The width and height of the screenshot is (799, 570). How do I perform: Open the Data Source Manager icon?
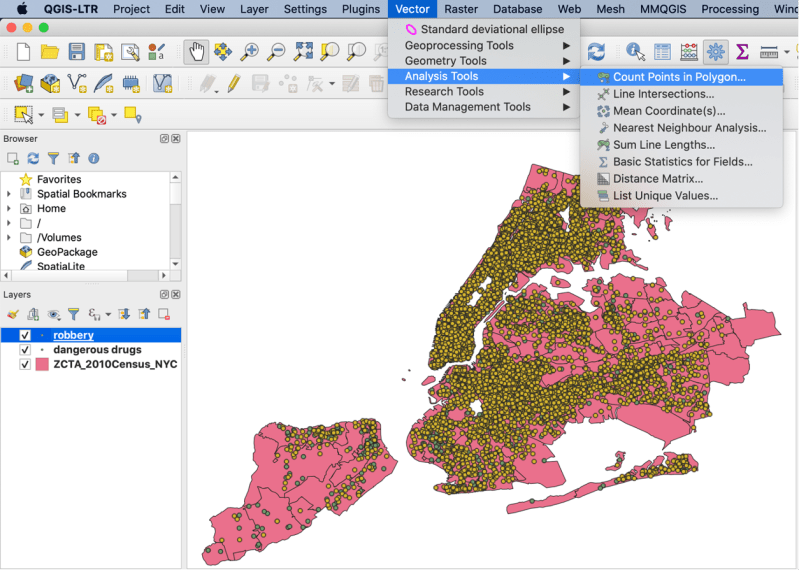(x=23, y=83)
